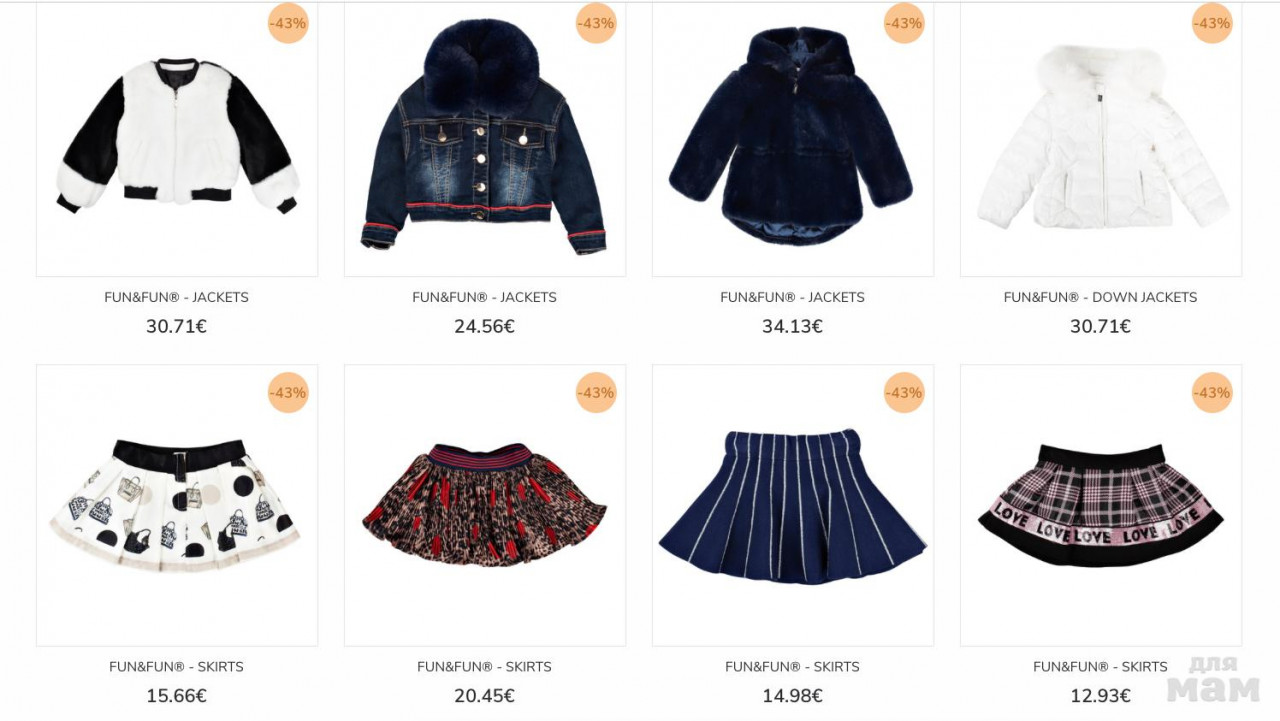Click the -43% badge on the LOVE plaid skirt
The image size is (1280, 721).
click(1212, 392)
